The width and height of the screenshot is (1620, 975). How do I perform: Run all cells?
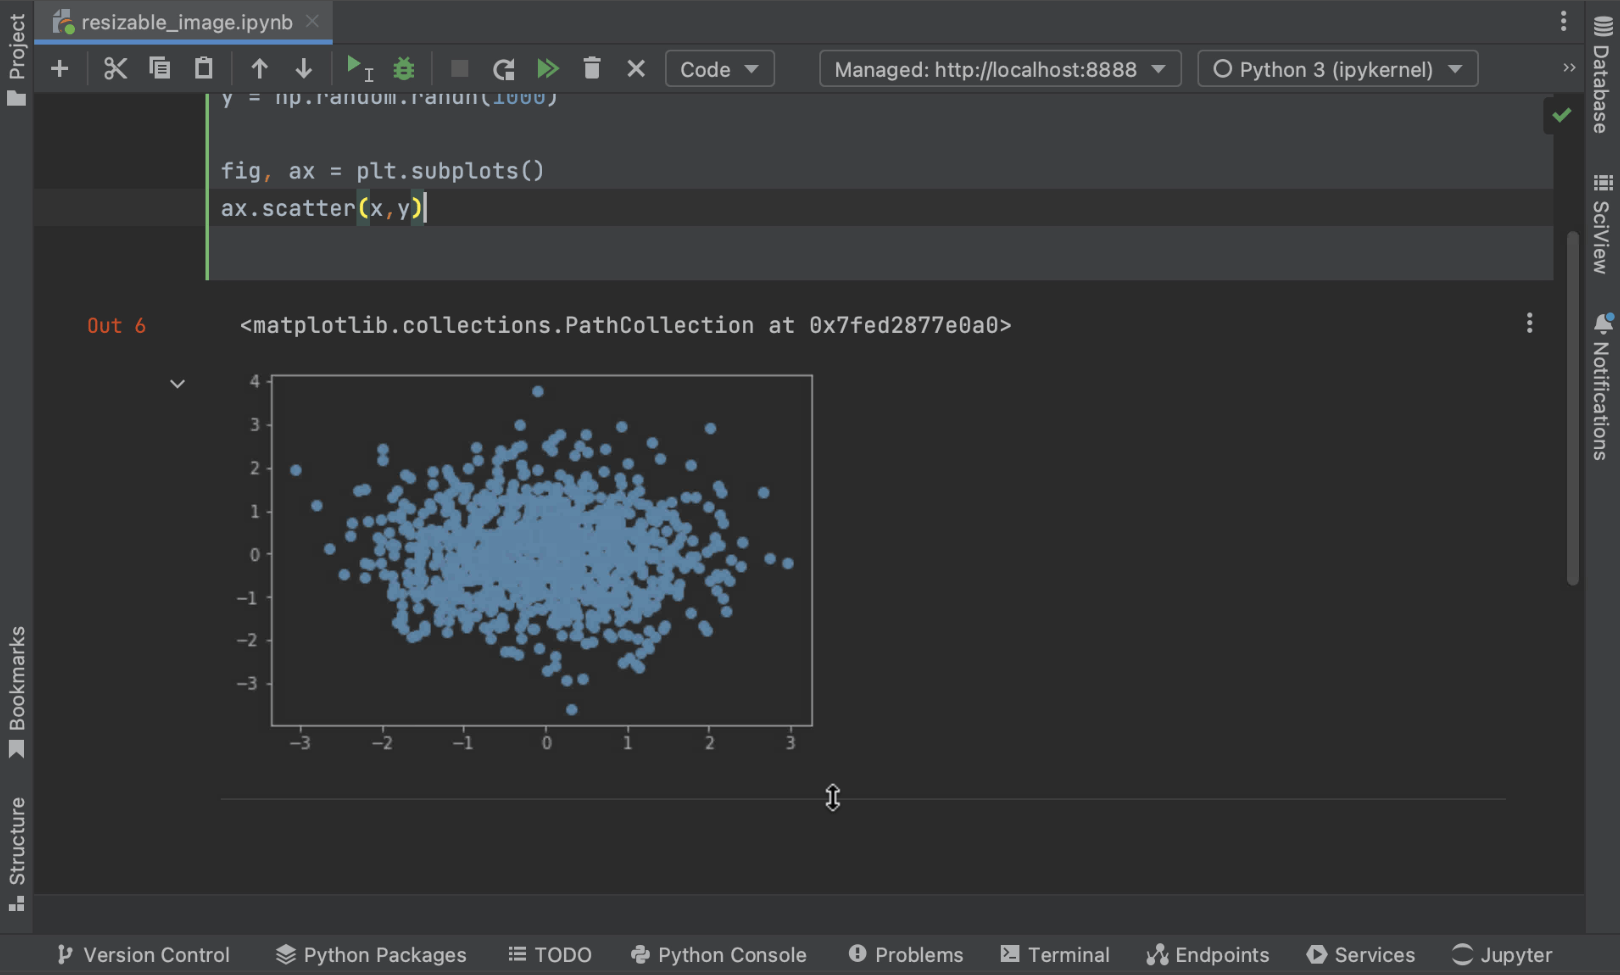click(x=548, y=69)
